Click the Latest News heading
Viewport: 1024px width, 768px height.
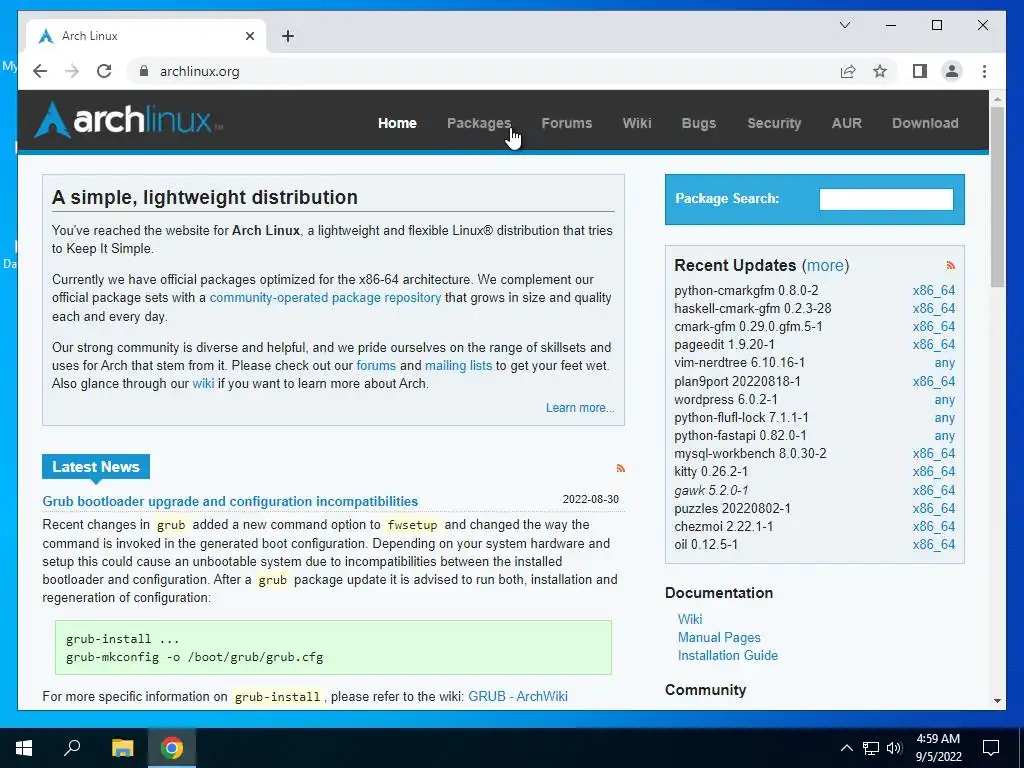[x=96, y=467]
